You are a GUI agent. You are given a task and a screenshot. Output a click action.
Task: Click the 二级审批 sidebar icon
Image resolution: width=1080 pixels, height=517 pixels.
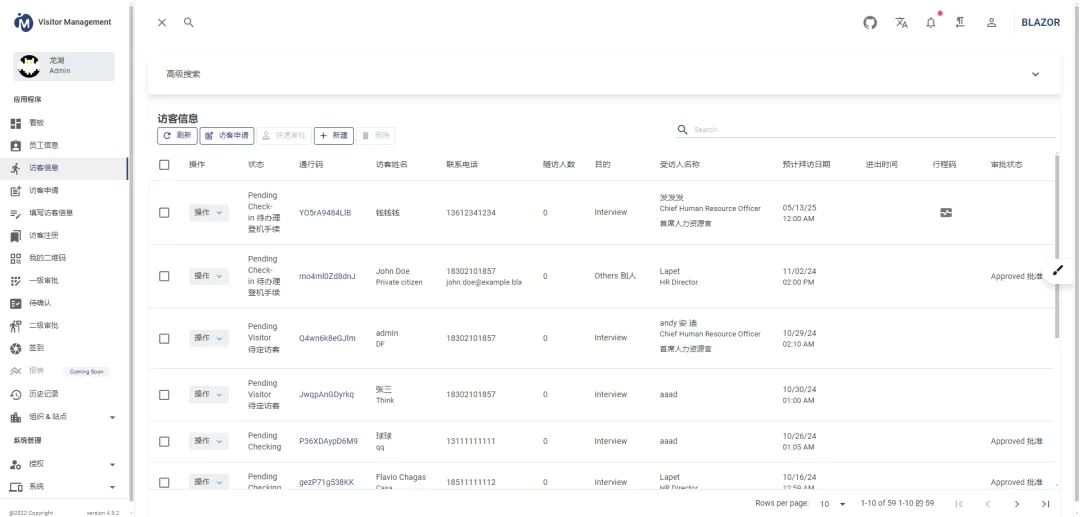click(16, 326)
